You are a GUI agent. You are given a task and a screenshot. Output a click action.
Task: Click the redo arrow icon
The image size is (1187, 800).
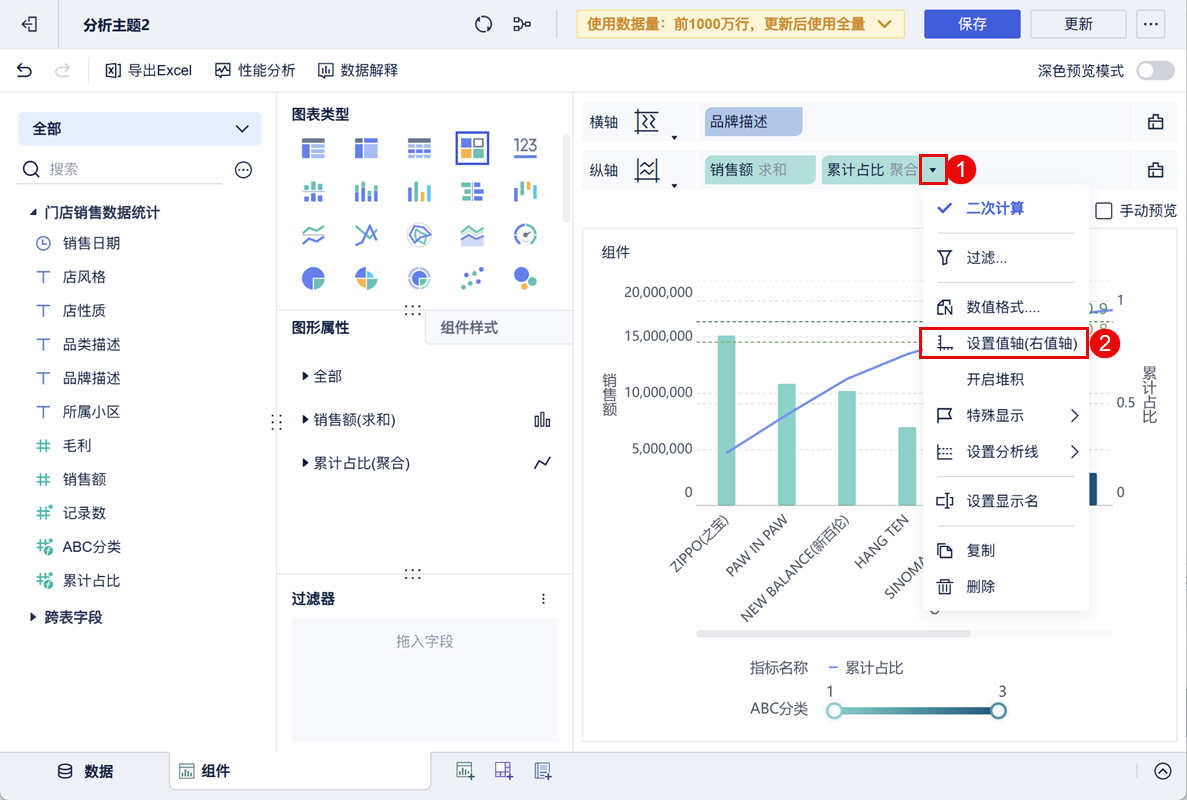coord(62,70)
